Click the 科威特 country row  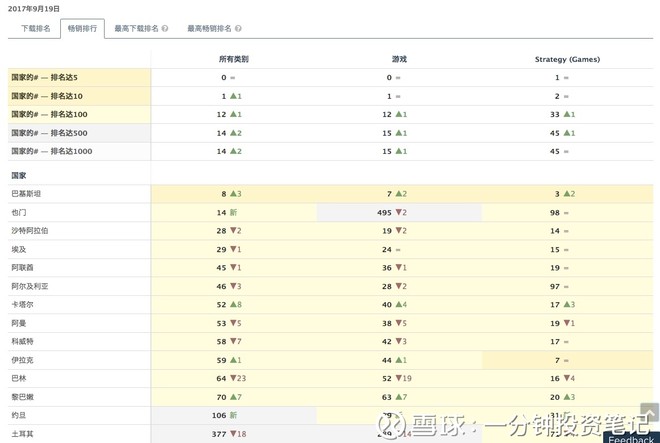coord(330,342)
